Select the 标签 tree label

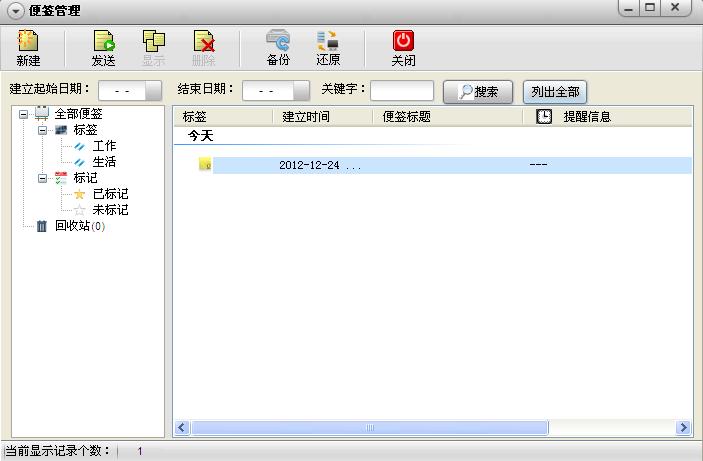click(85, 130)
